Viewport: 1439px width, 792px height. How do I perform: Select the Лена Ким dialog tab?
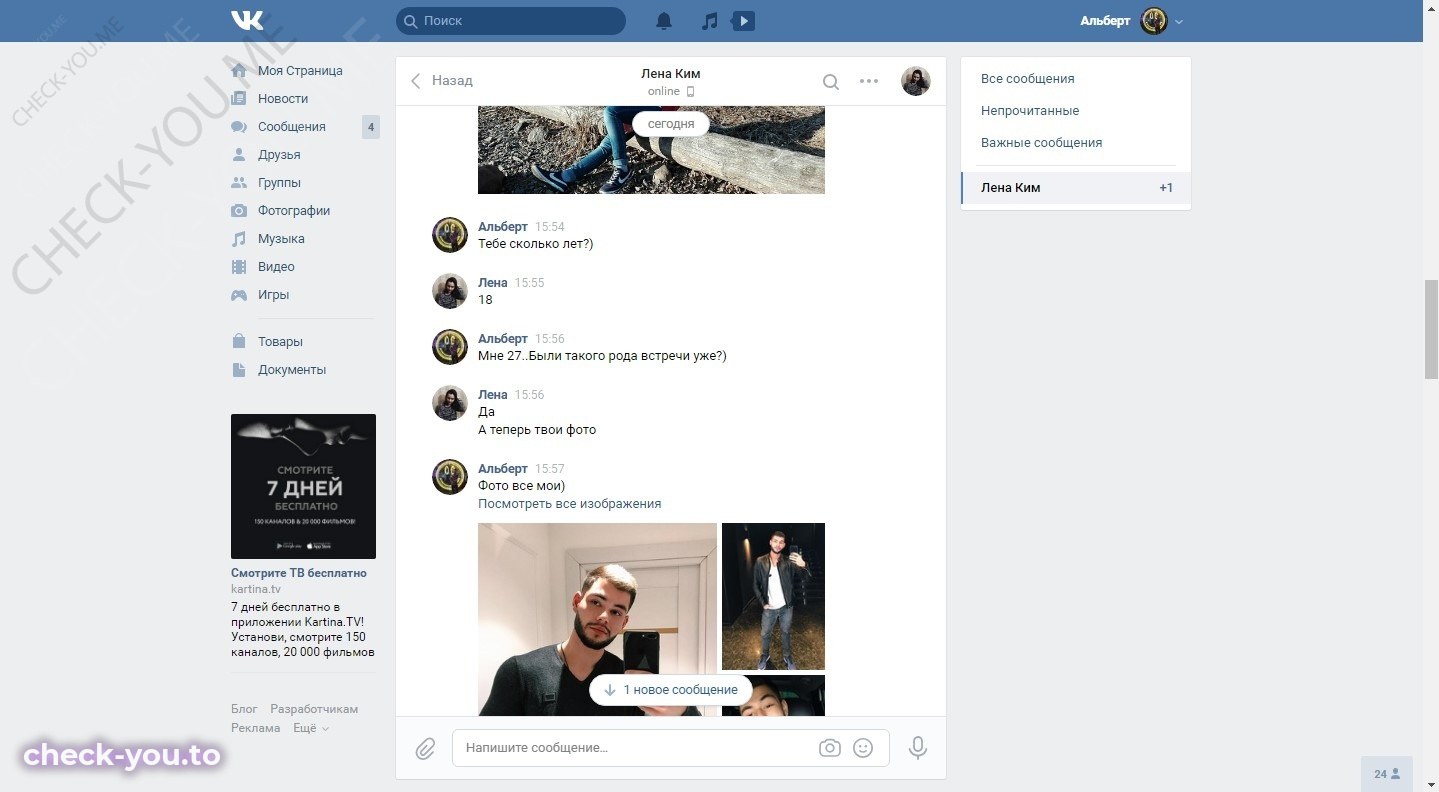point(1076,188)
